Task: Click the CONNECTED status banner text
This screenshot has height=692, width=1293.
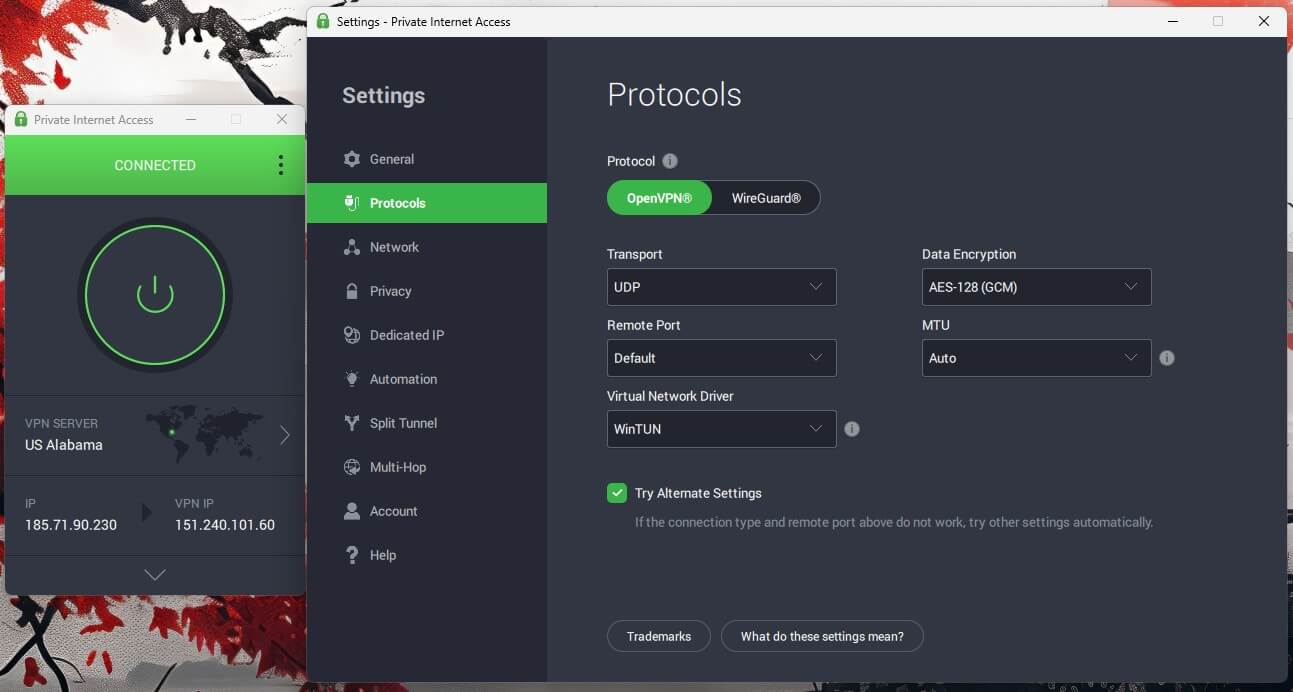Action: tap(155, 165)
